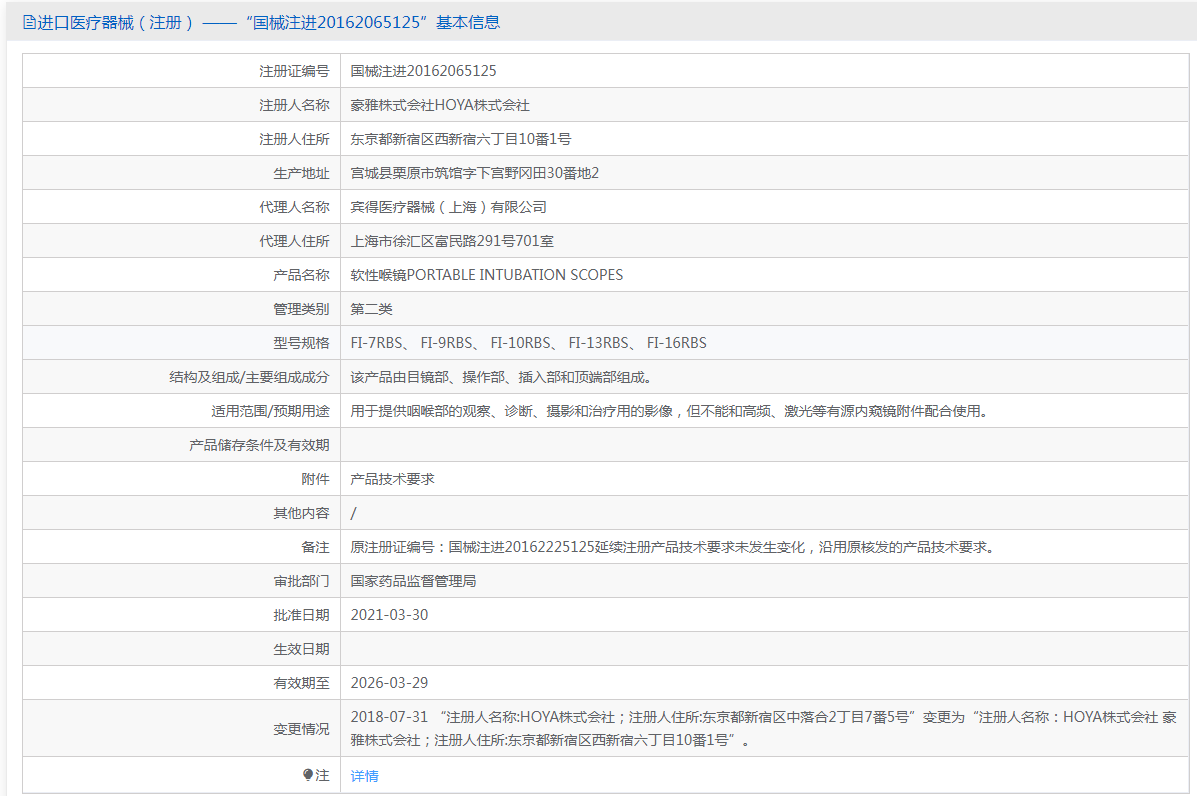The image size is (1197, 796).
Task: Select registration number 国械注进20162065125 in the table
Action: (423, 71)
